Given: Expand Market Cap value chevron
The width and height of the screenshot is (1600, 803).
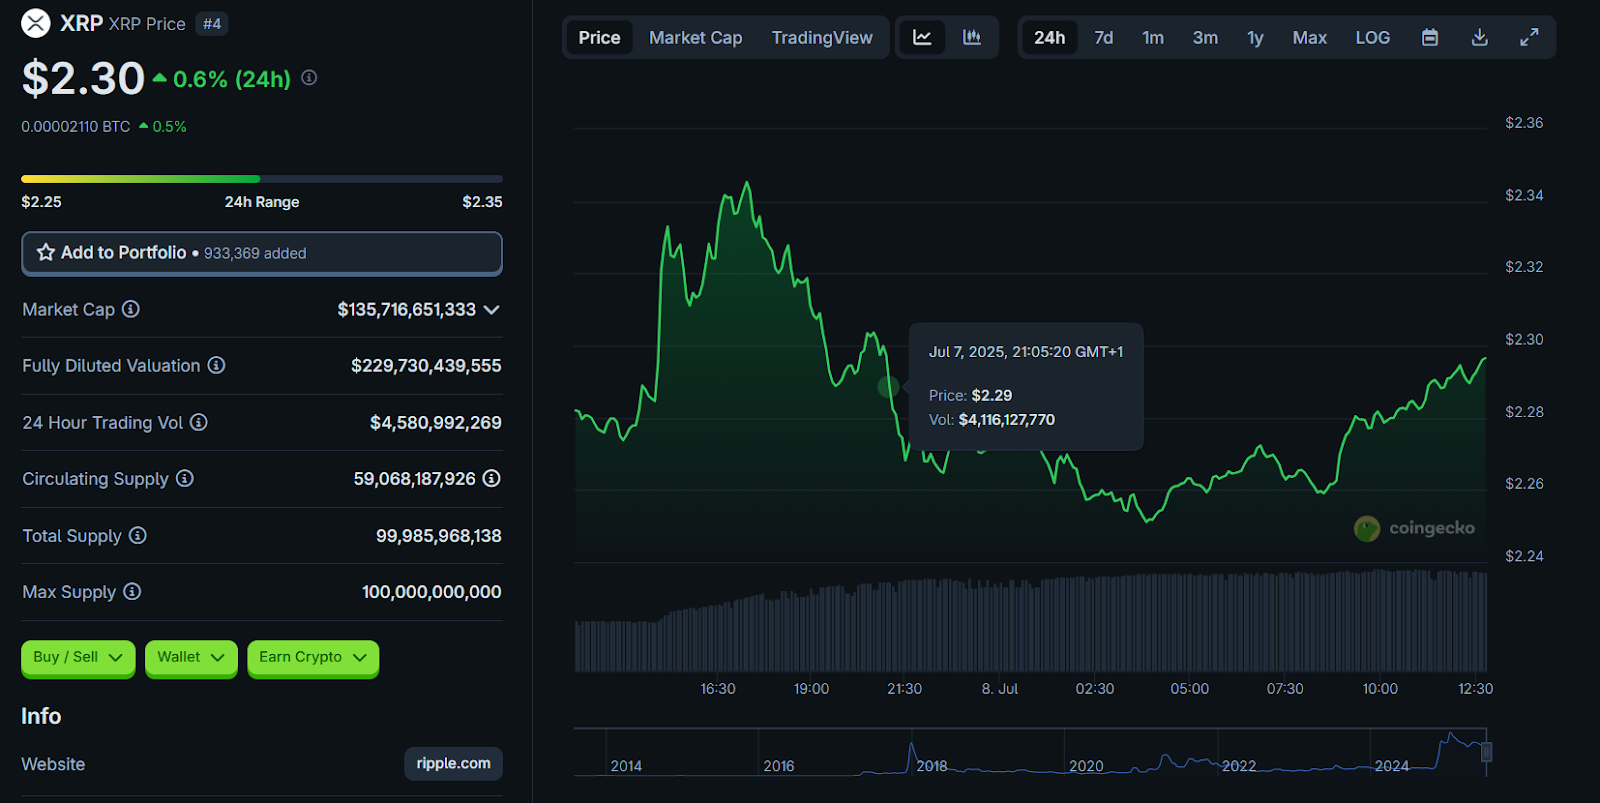Looking at the screenshot, I should tap(491, 310).
